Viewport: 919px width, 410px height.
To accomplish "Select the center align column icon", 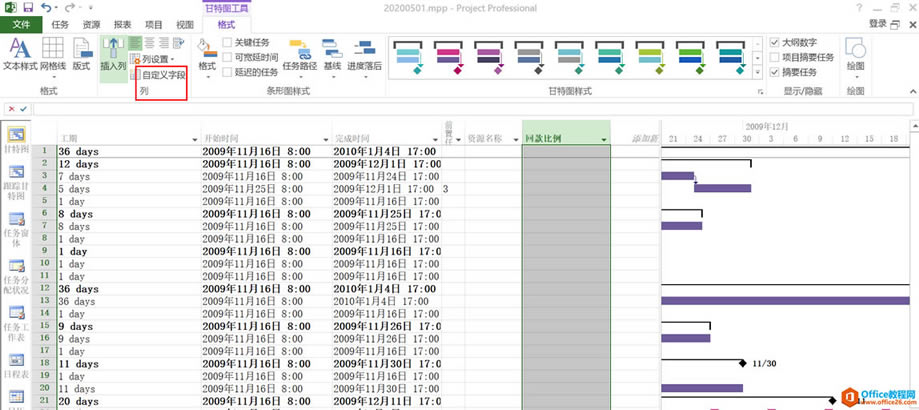I will point(149,42).
